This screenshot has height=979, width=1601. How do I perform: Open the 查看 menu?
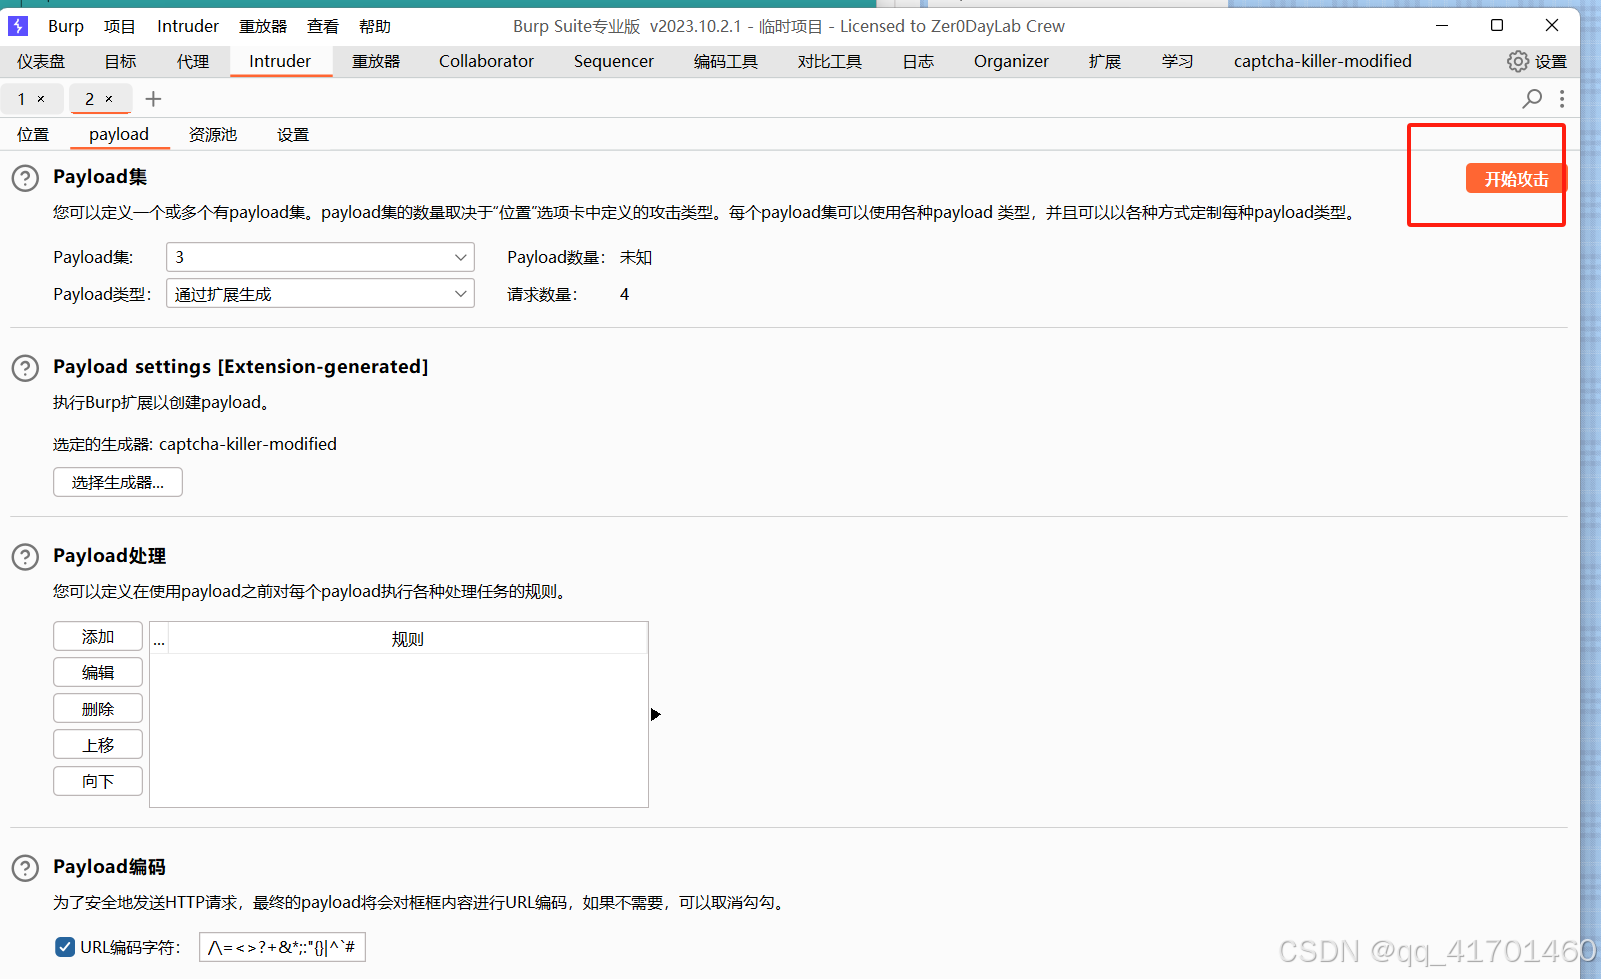click(x=323, y=26)
